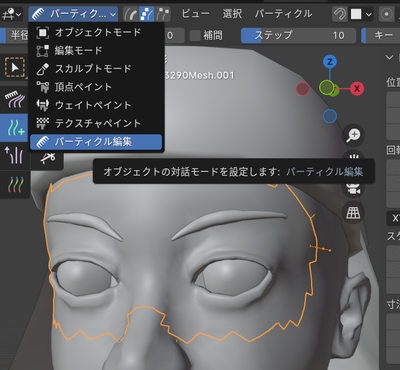Click the Z axis on navigation gizmo
The height and width of the screenshot is (370, 400).
[x=330, y=62]
